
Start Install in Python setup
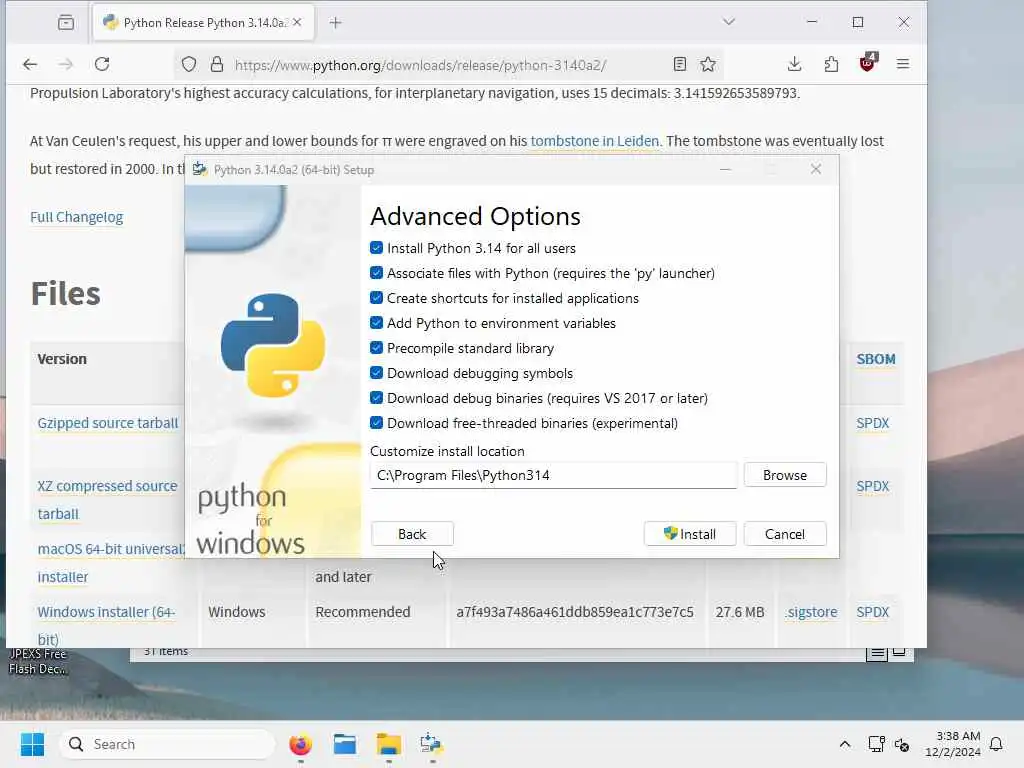pyautogui.click(x=690, y=534)
